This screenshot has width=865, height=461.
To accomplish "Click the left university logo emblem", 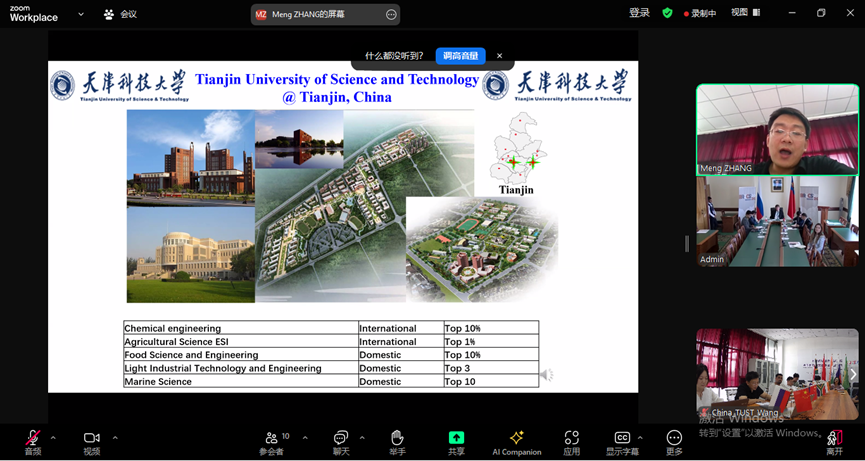I will [62, 85].
